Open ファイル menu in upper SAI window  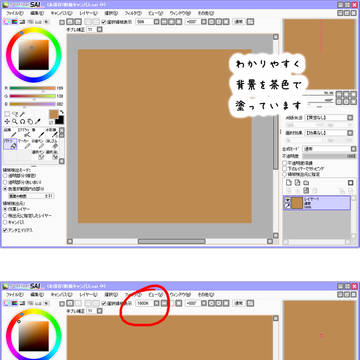click(x=15, y=13)
